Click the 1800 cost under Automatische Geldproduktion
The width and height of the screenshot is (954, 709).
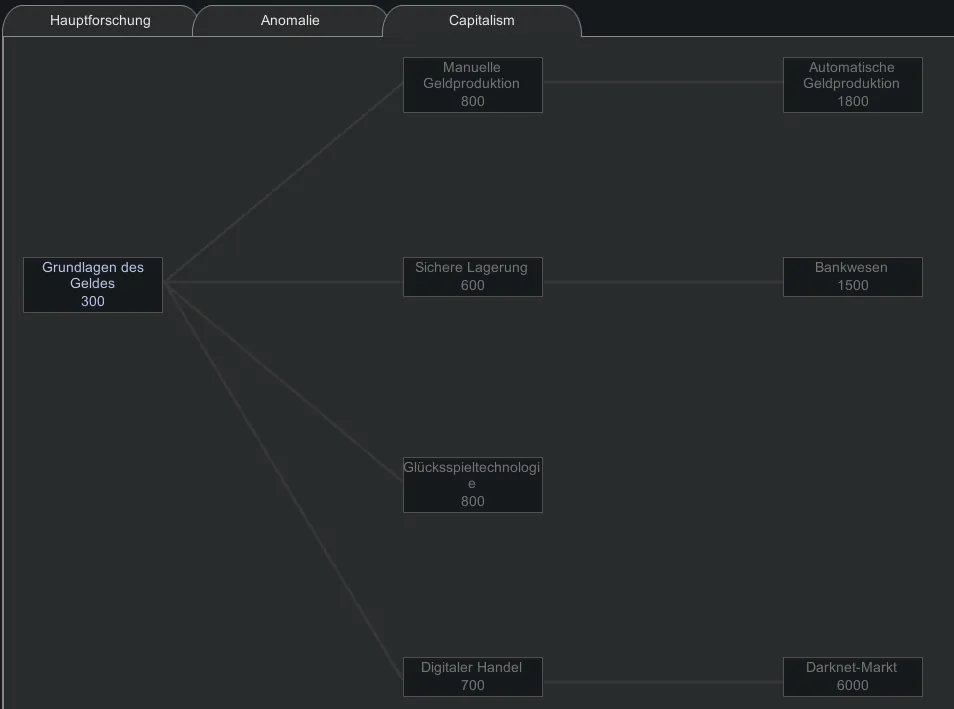click(x=852, y=101)
